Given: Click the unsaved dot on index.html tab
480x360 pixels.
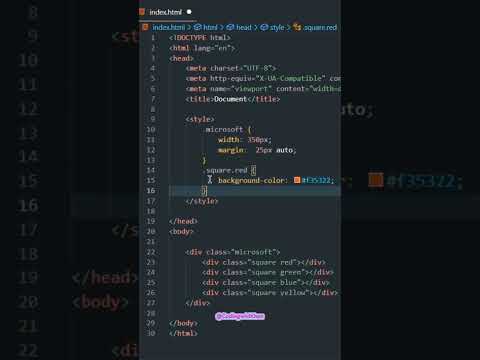Looking at the screenshot, I should (189, 12).
